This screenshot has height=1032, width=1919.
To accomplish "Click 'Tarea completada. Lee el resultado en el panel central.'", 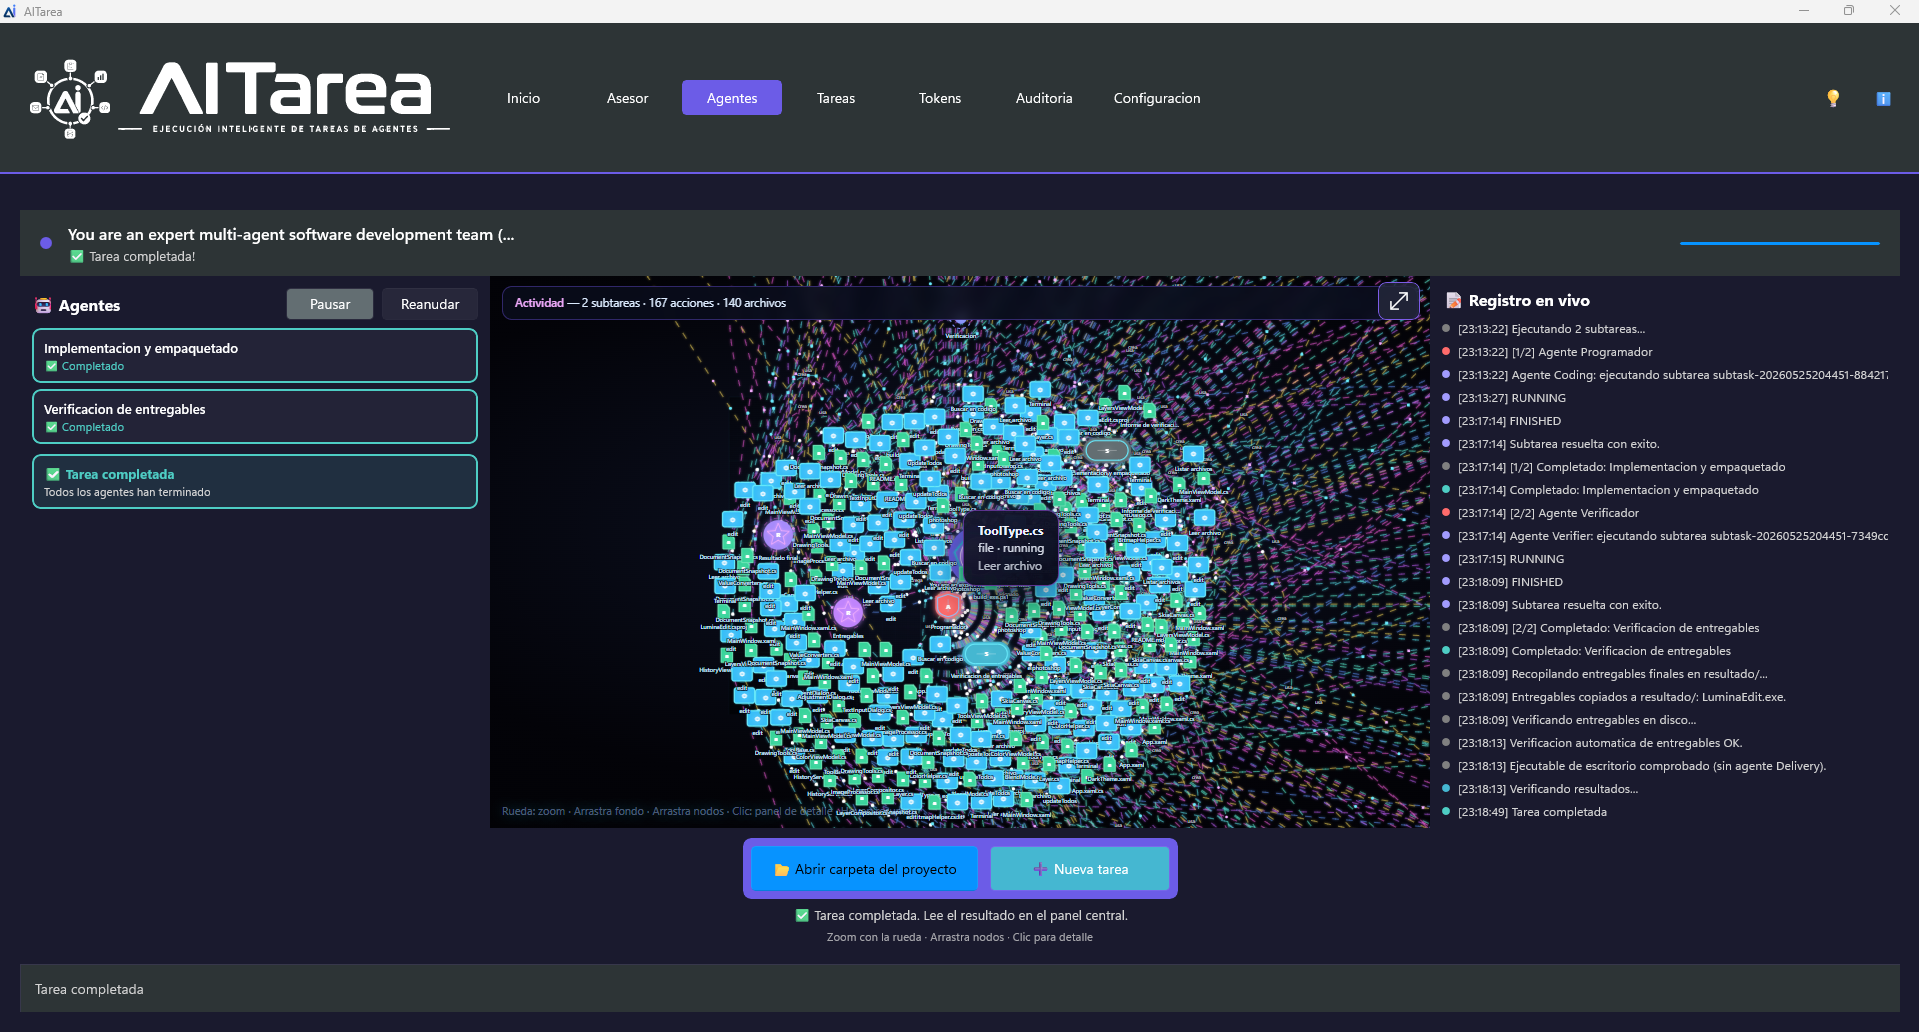I will click(971, 916).
